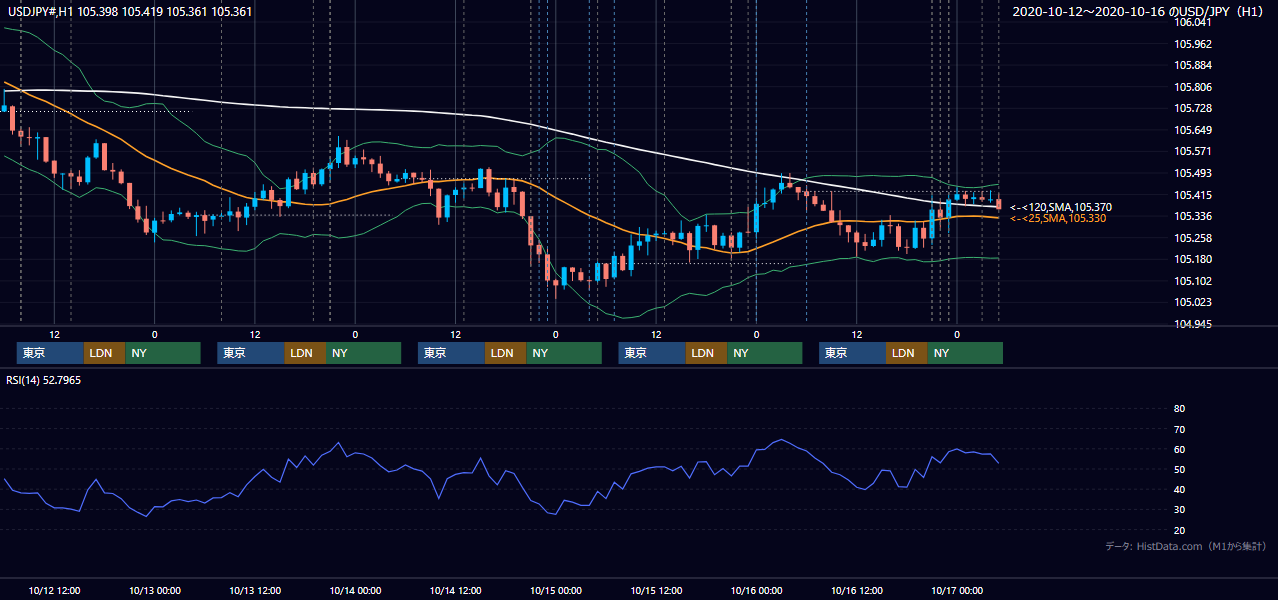Pick the 105.571 price label
Screen dimensions: 1278x600
[x=1193, y=152]
